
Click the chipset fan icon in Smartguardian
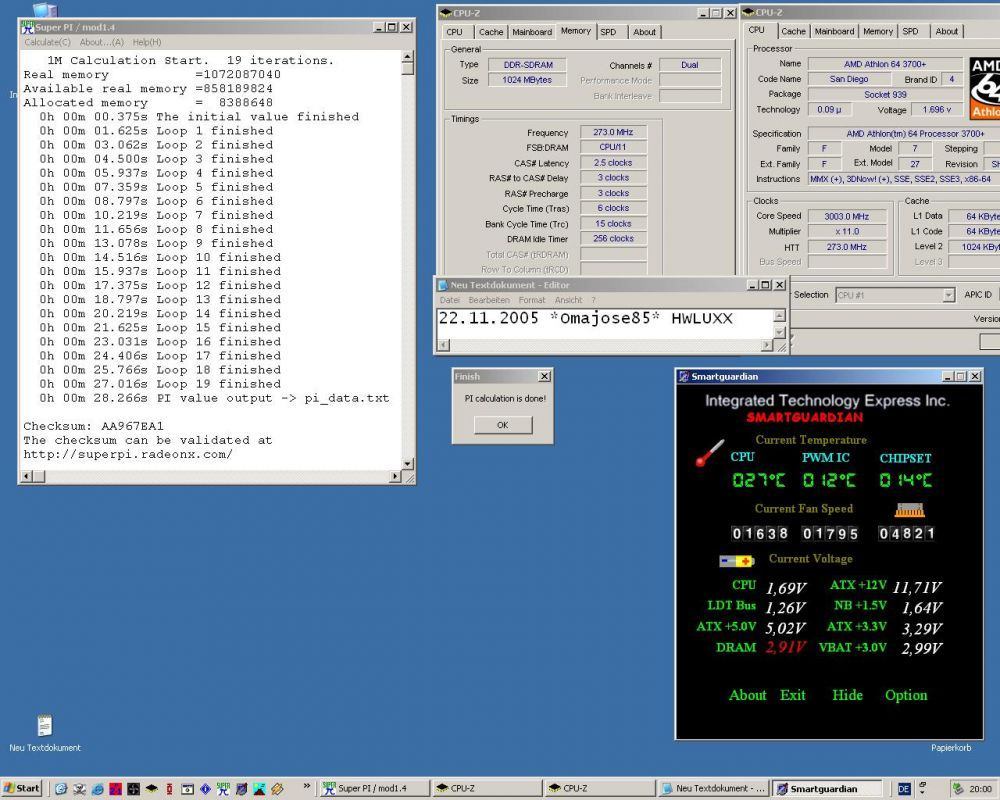tap(910, 510)
